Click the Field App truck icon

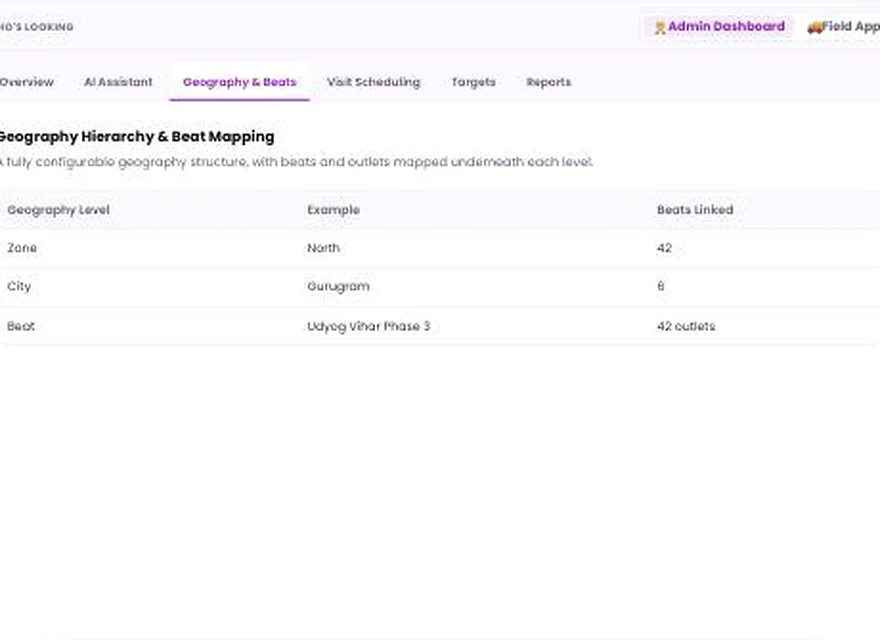click(814, 27)
